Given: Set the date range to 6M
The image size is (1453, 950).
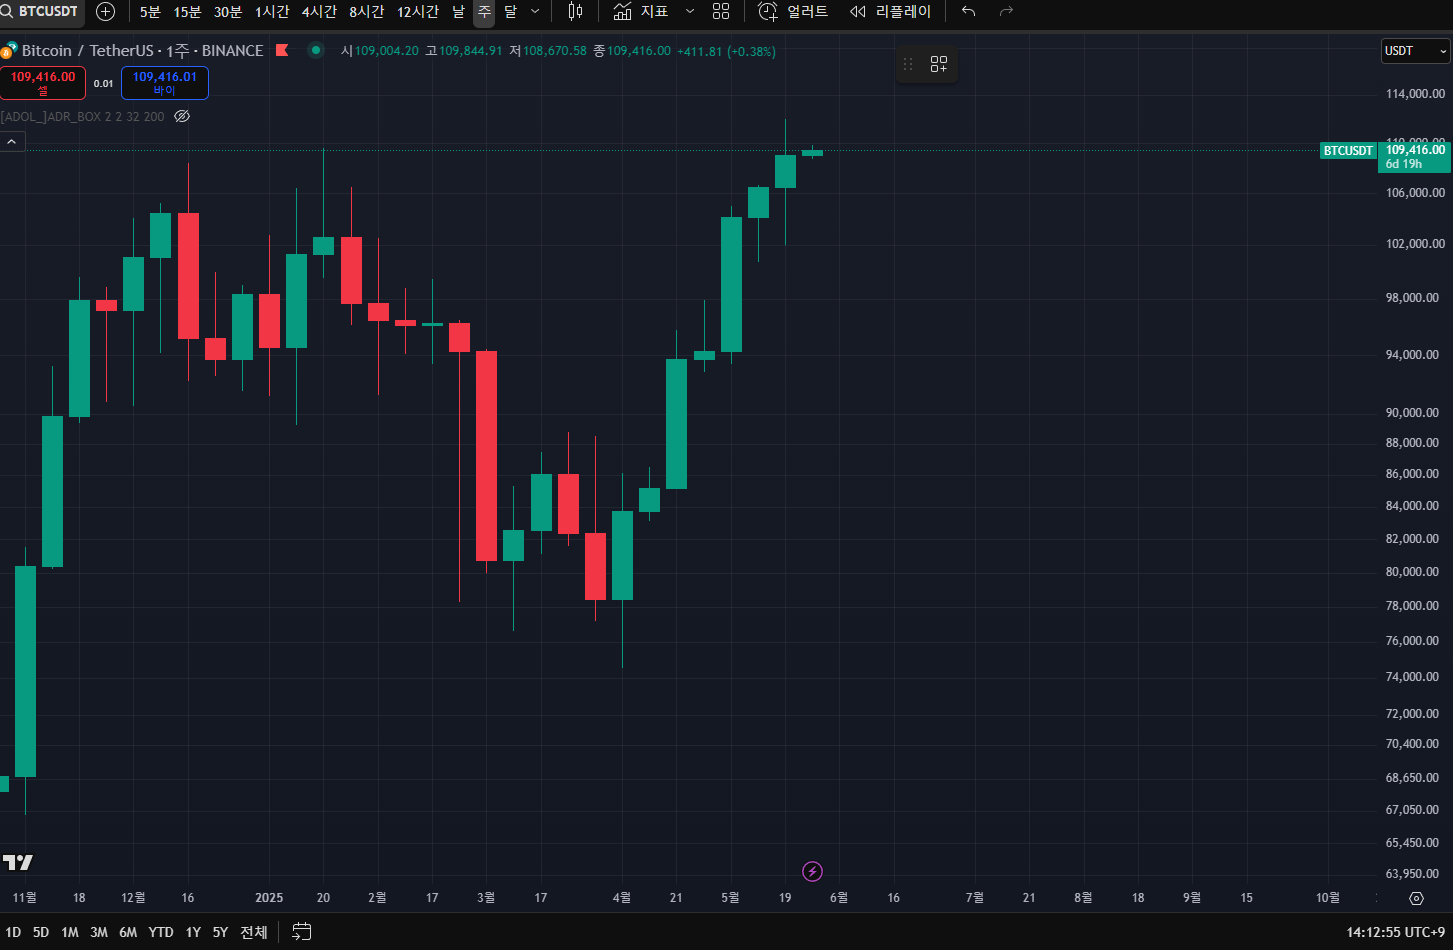Looking at the screenshot, I should [x=128, y=932].
